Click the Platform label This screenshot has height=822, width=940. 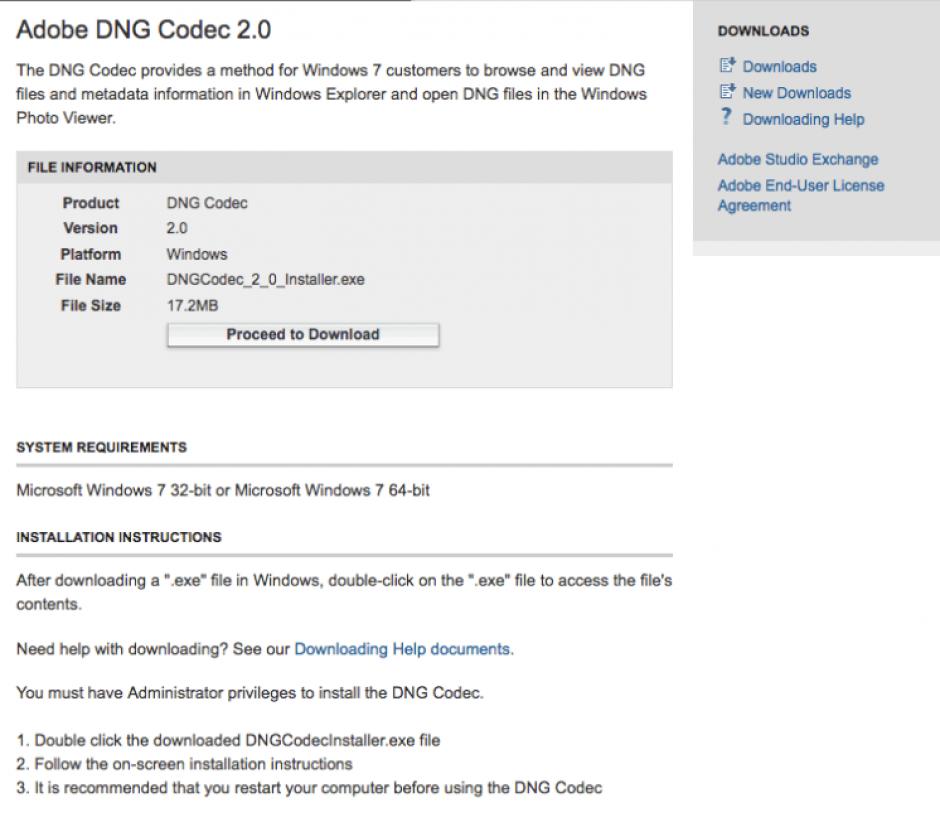[x=91, y=254]
